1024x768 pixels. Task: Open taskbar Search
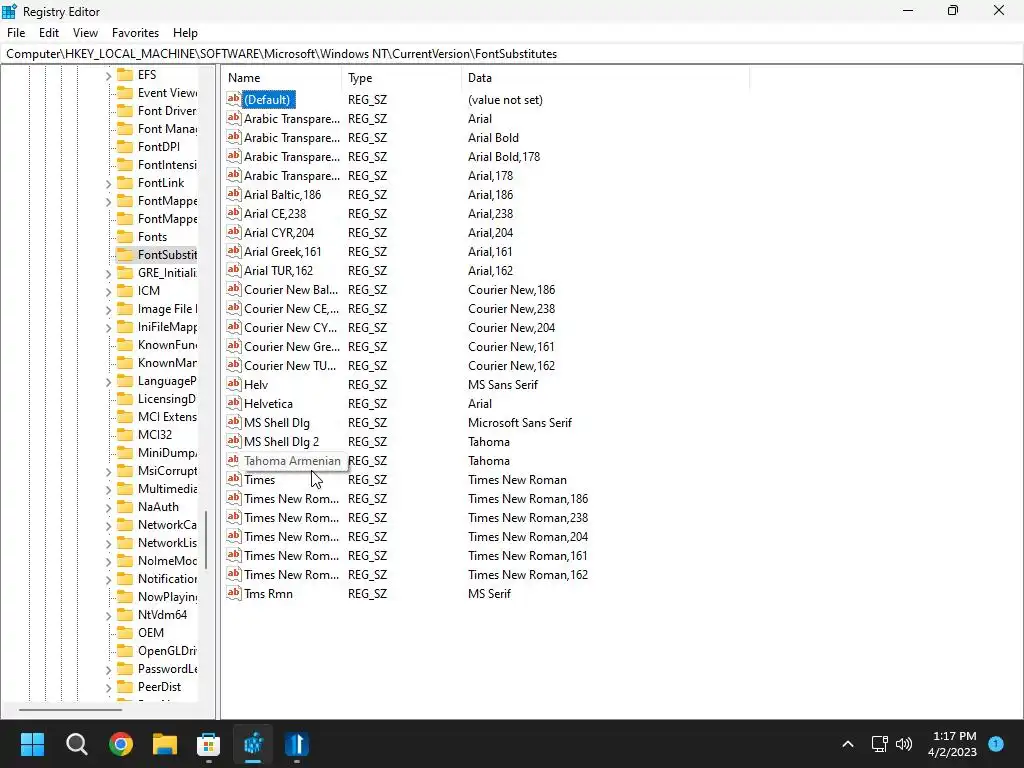(76, 744)
